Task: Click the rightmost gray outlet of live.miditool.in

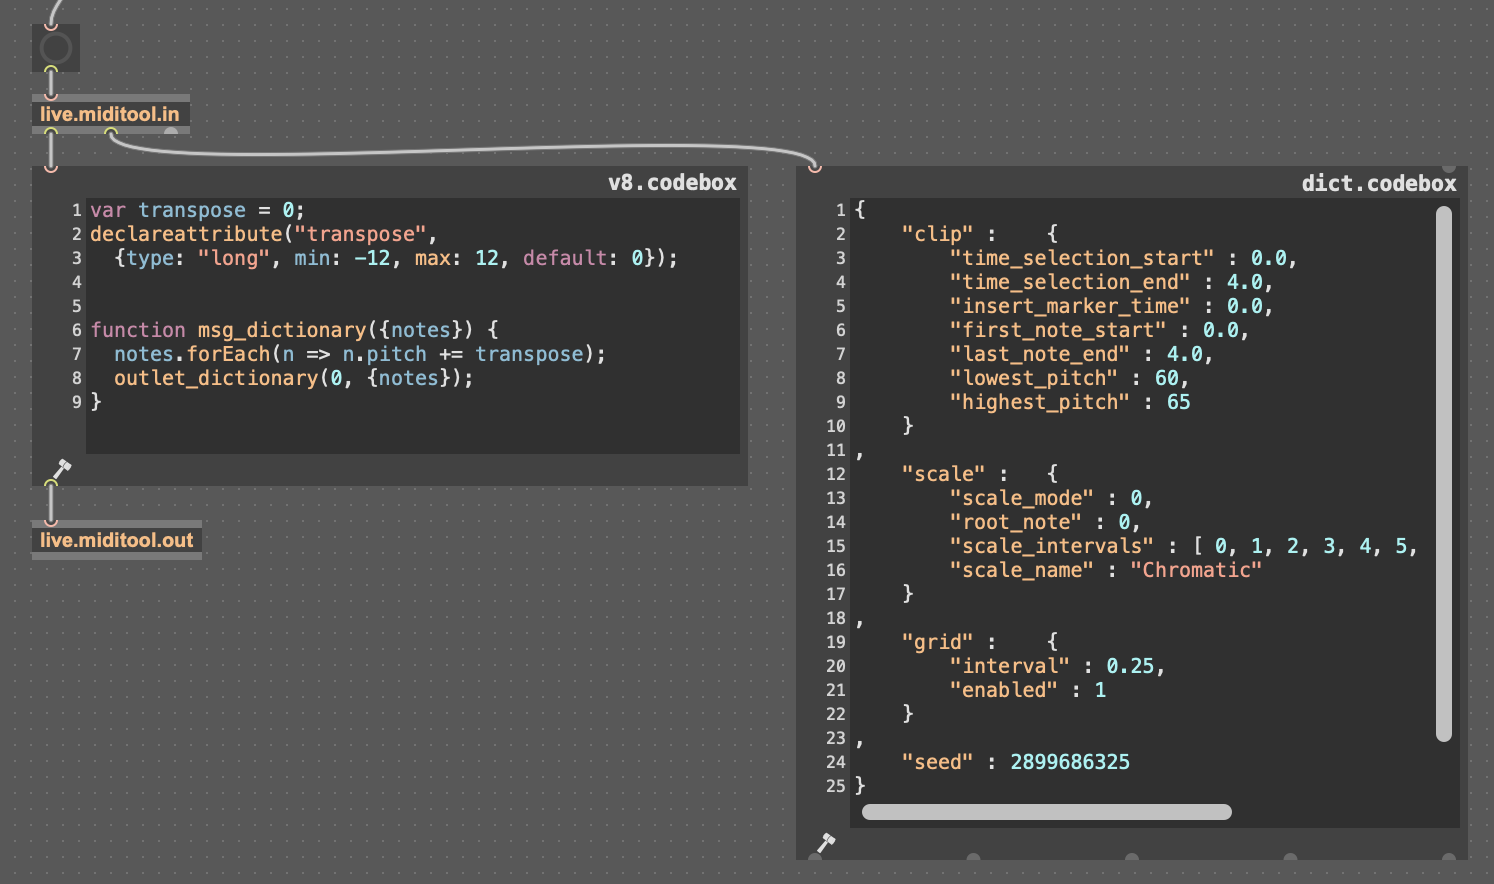Action: click(x=171, y=131)
